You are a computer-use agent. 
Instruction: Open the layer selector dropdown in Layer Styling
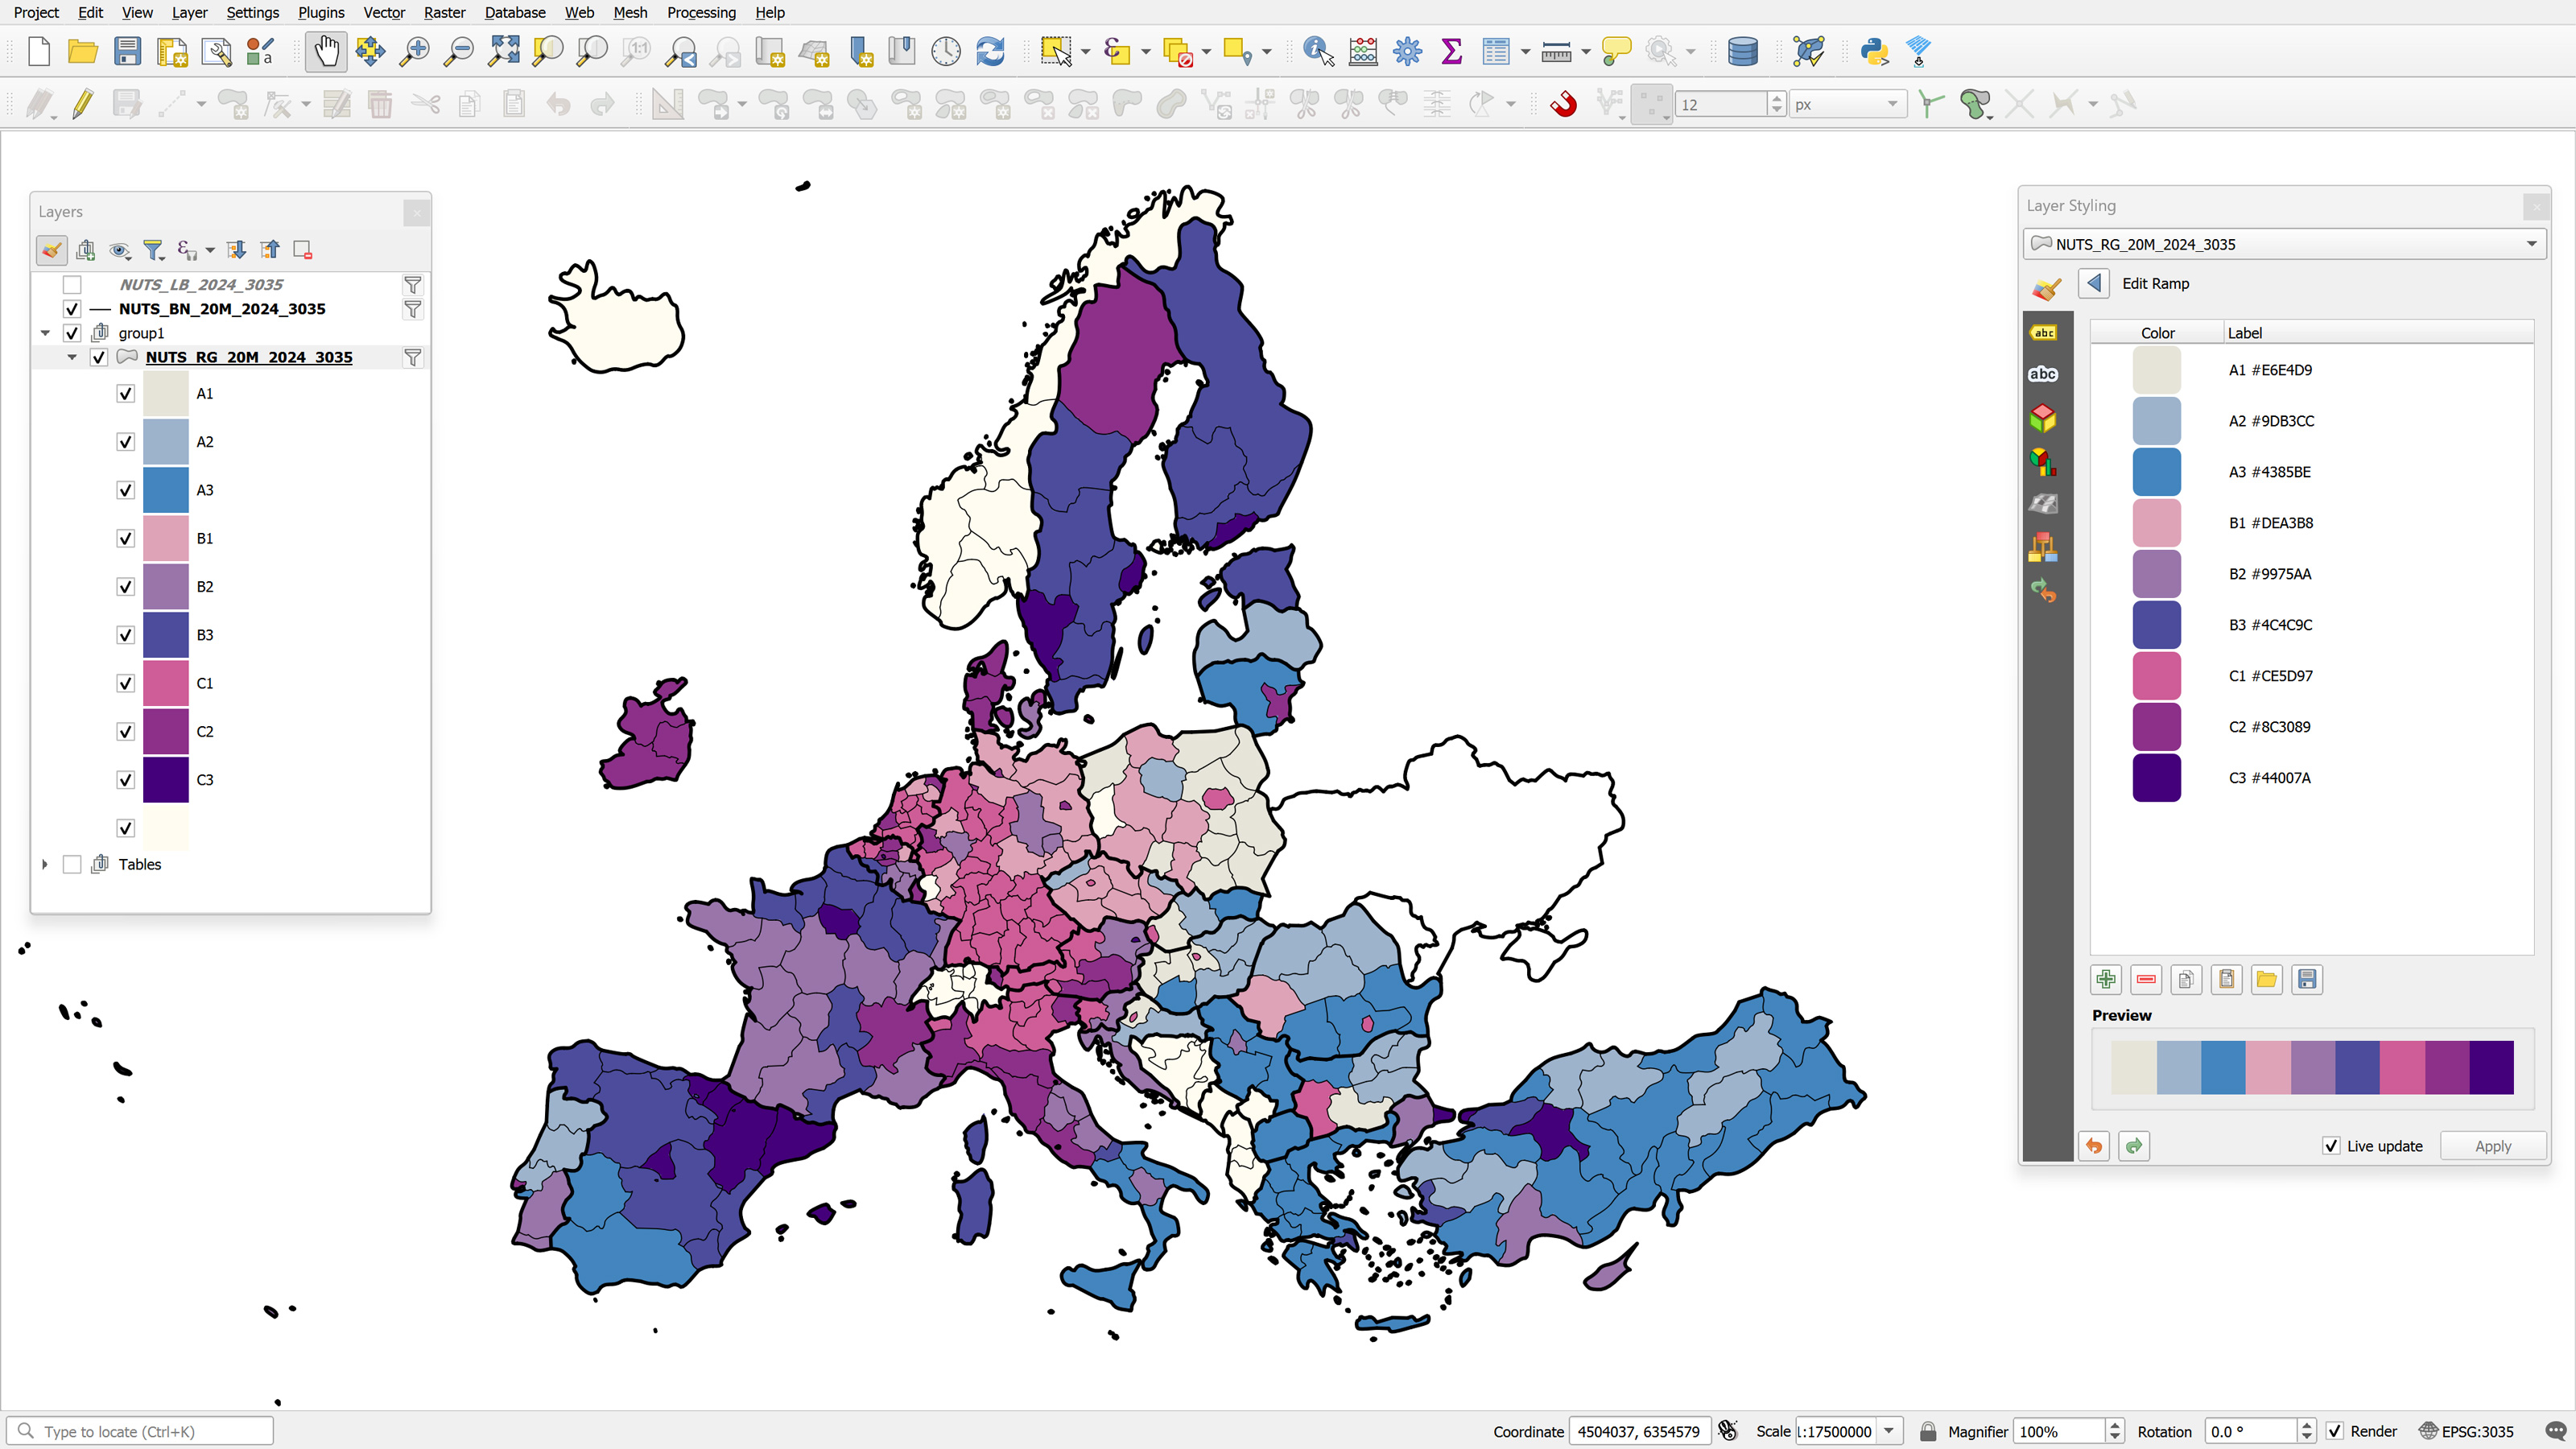(2286, 244)
